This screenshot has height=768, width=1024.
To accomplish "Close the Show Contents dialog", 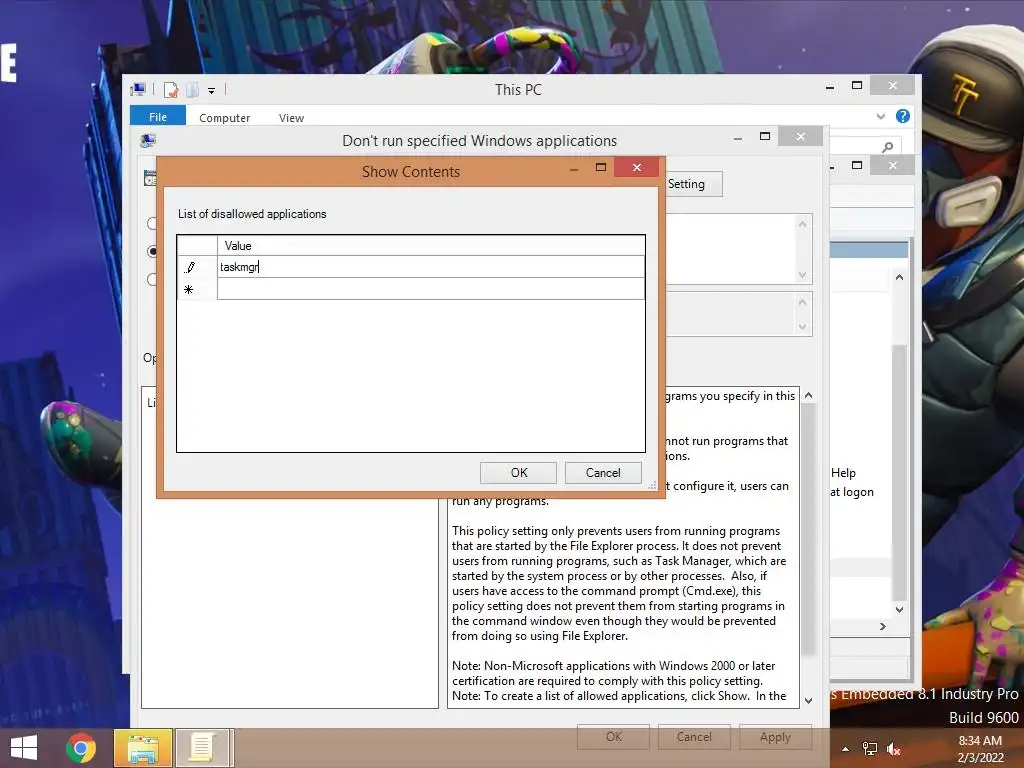I will pos(637,167).
